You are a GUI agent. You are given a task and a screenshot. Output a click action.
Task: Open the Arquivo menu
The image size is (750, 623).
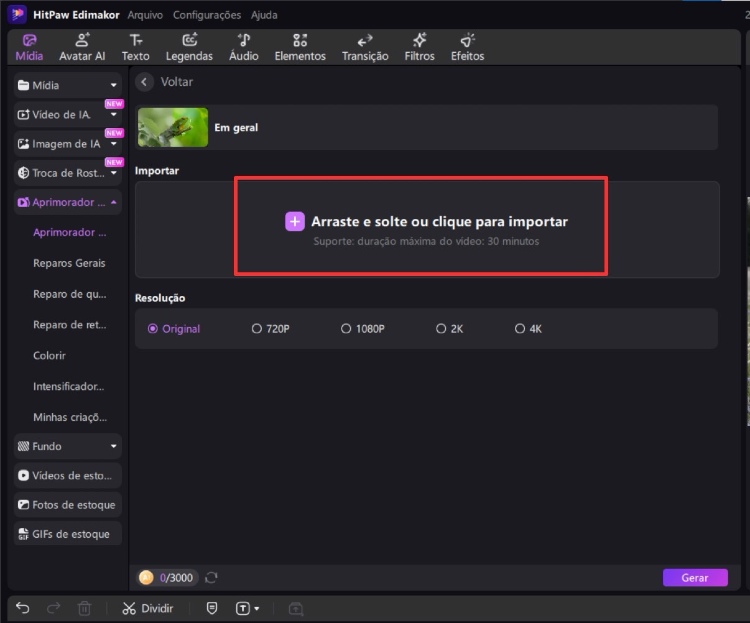tap(145, 15)
